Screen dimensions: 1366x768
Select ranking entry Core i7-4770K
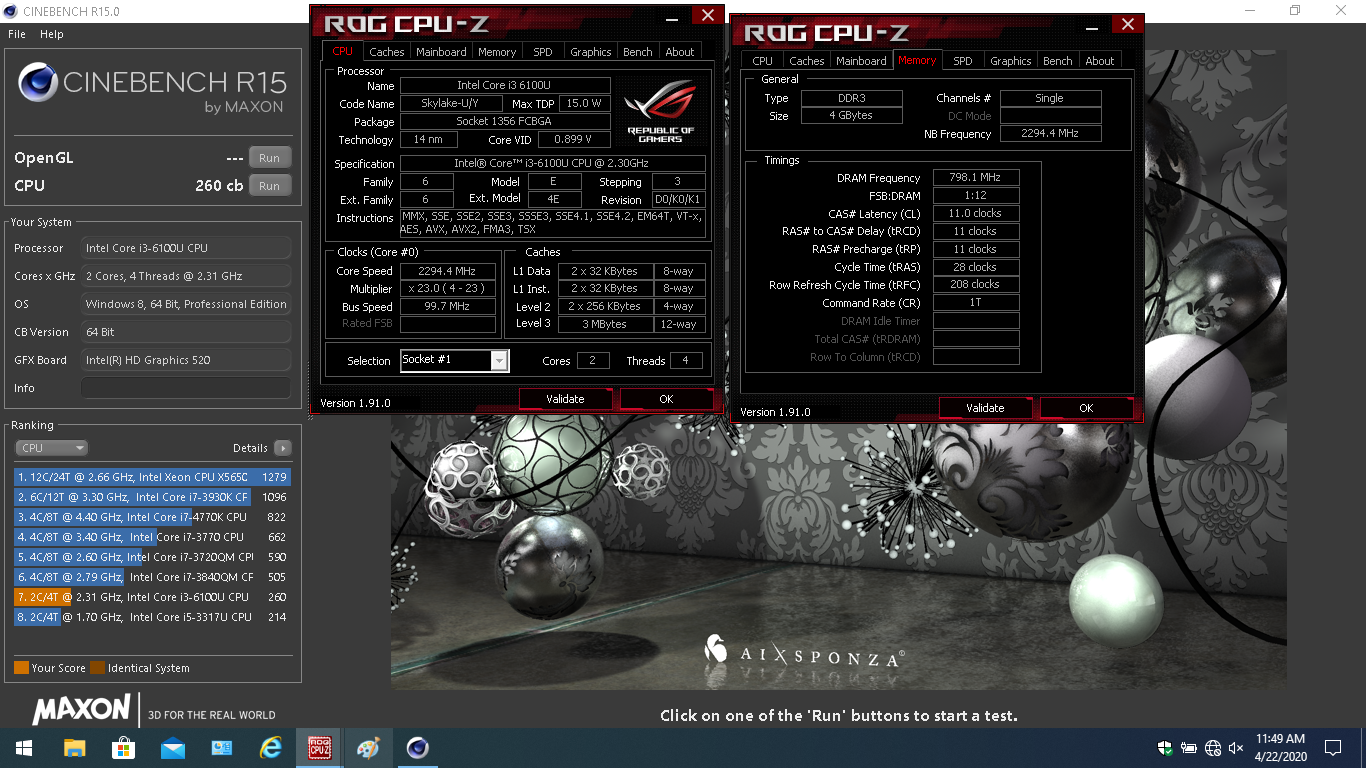point(152,517)
